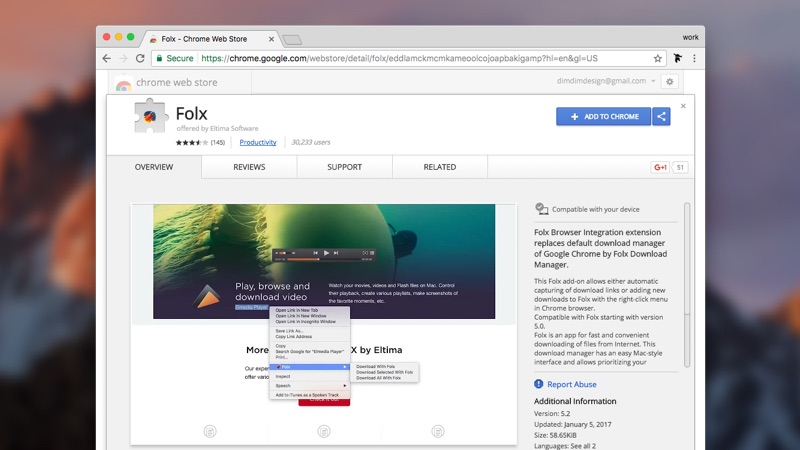Click the star rating for Folx
This screenshot has height=450, width=800.
pyautogui.click(x=192, y=142)
